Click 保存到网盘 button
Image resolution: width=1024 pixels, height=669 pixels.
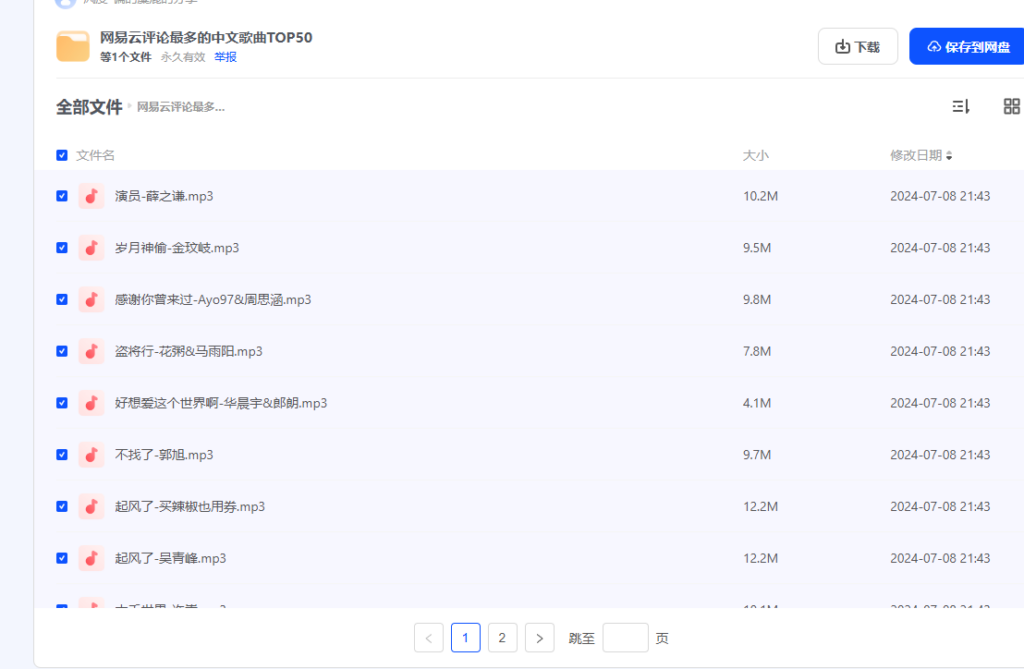tap(968, 46)
